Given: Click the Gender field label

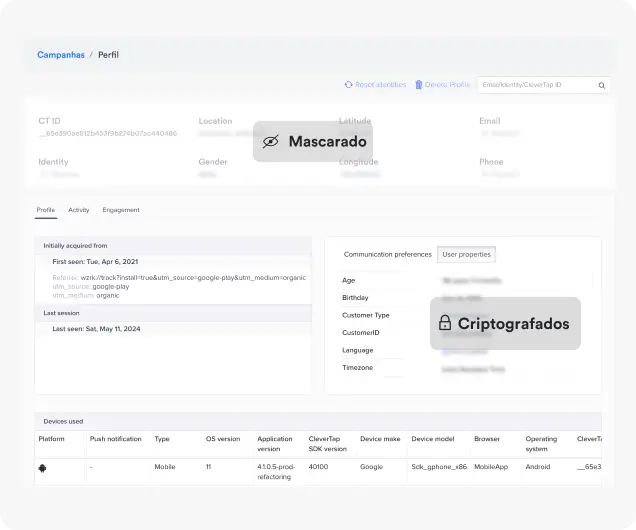Looking at the screenshot, I should 213,162.
